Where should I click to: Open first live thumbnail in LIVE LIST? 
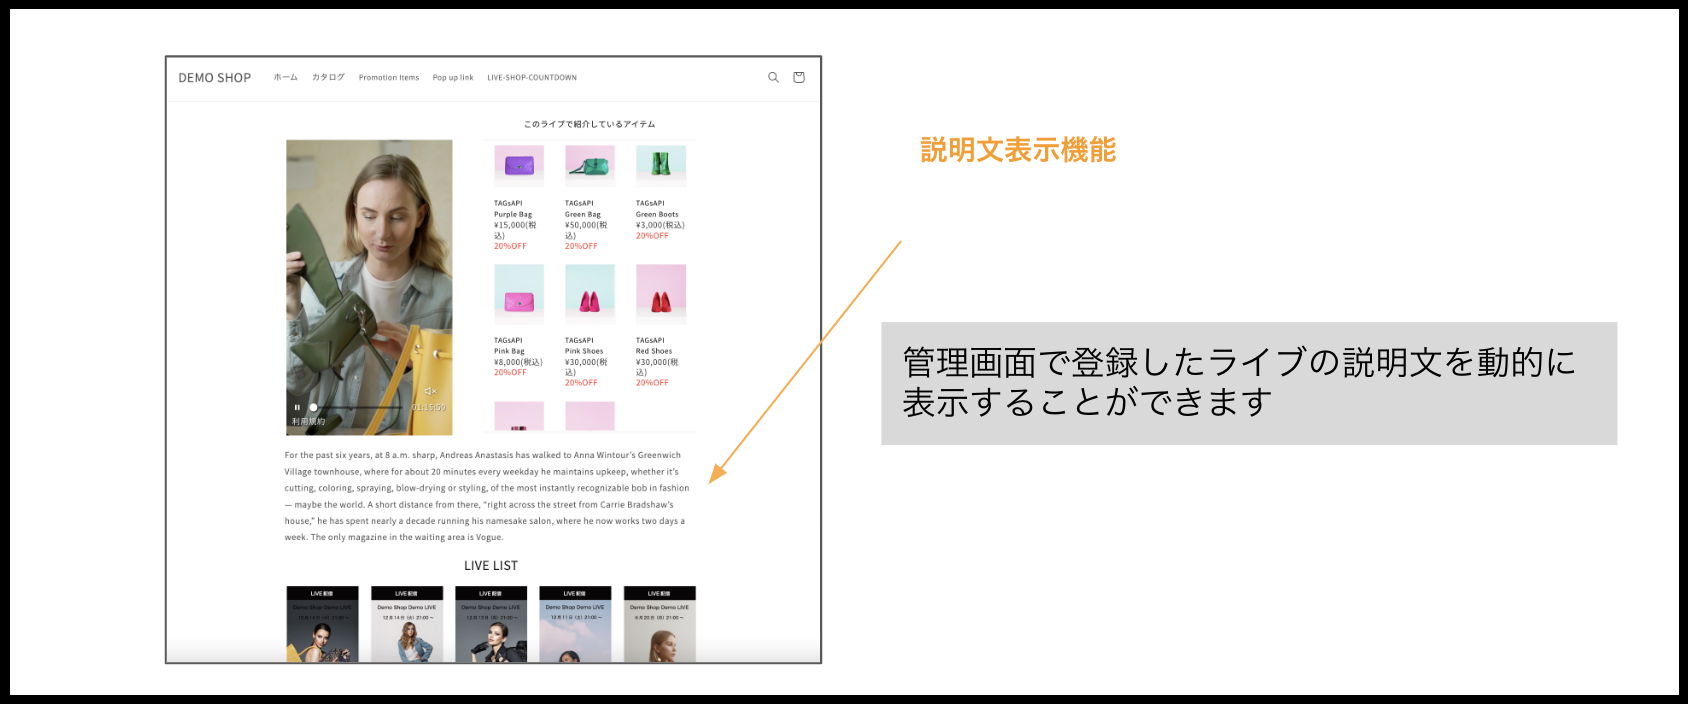click(x=322, y=625)
